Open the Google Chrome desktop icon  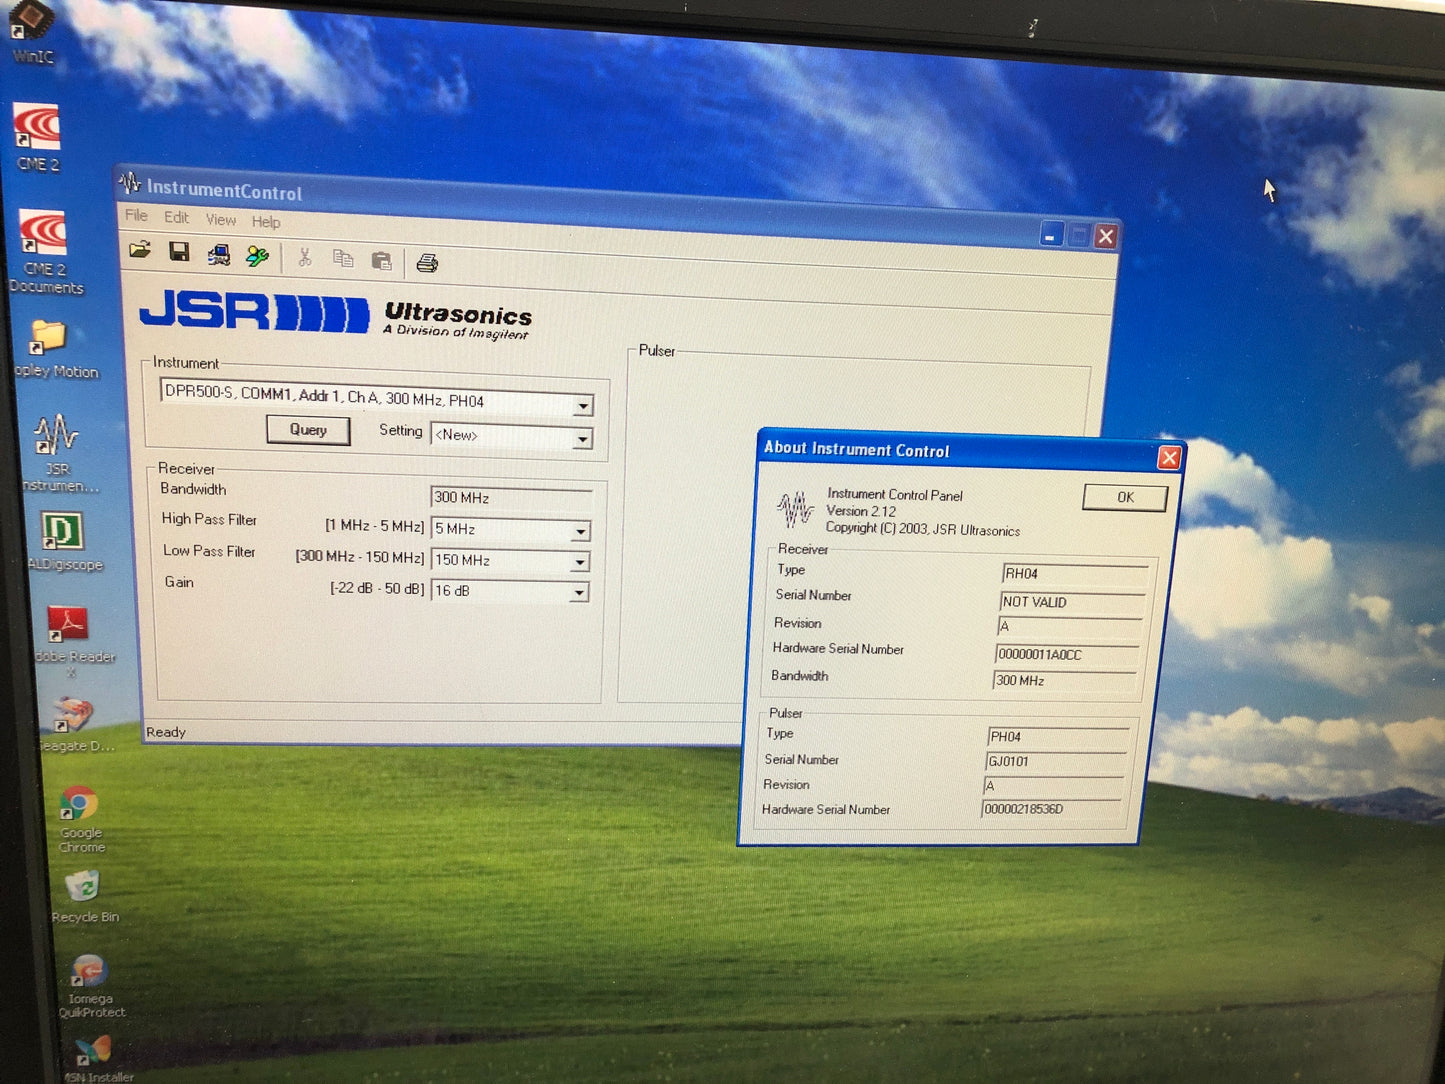coord(80,815)
